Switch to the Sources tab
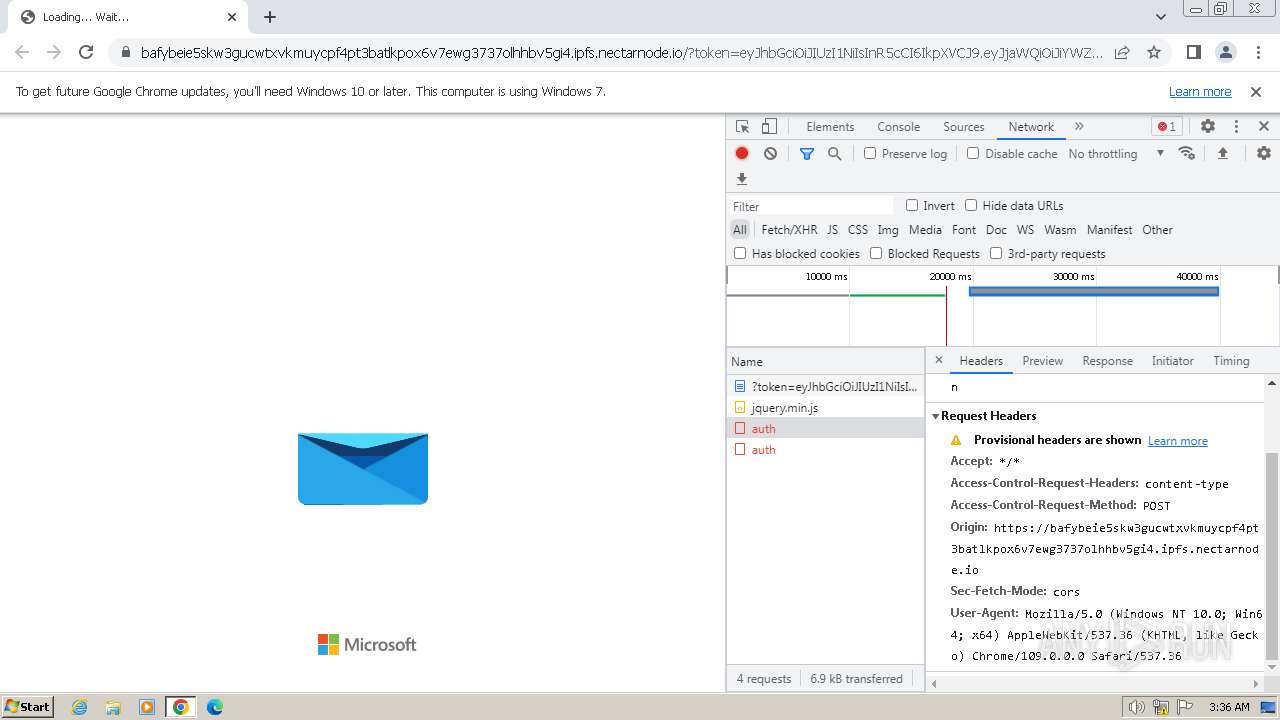Viewport: 1280px width, 720px height. click(x=964, y=127)
